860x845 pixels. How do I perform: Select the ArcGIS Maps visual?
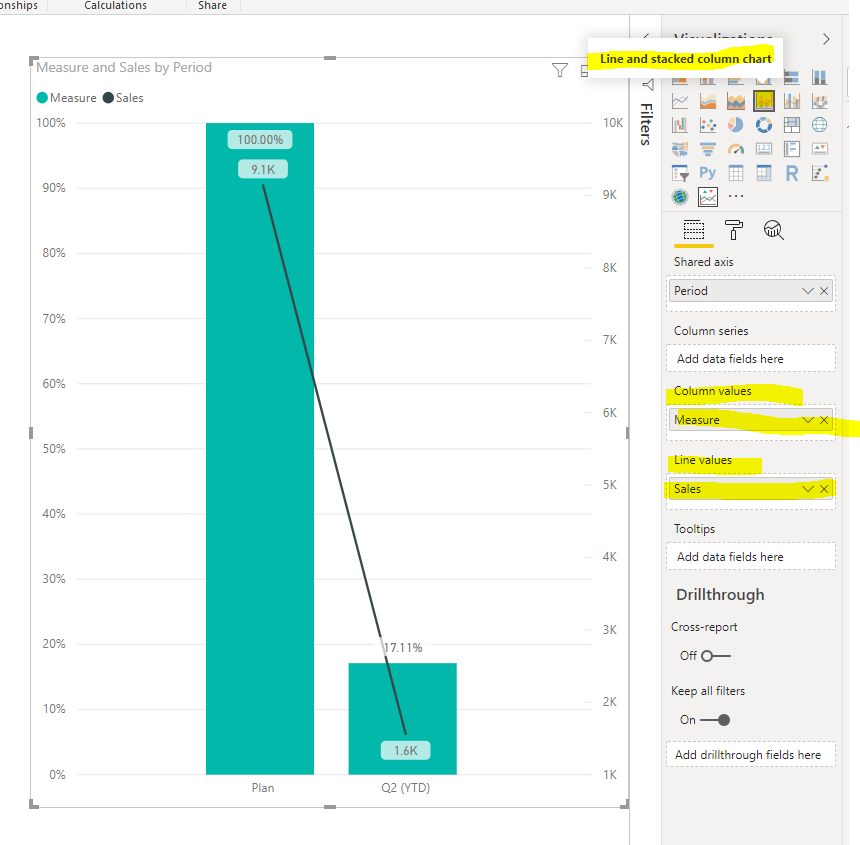(680, 196)
